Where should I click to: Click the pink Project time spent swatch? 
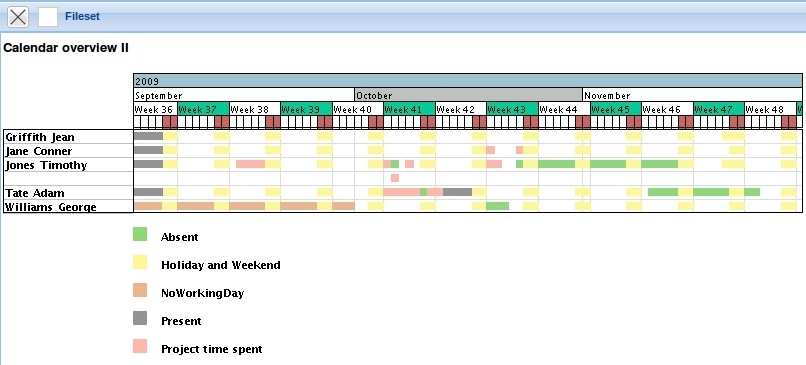tap(140, 346)
